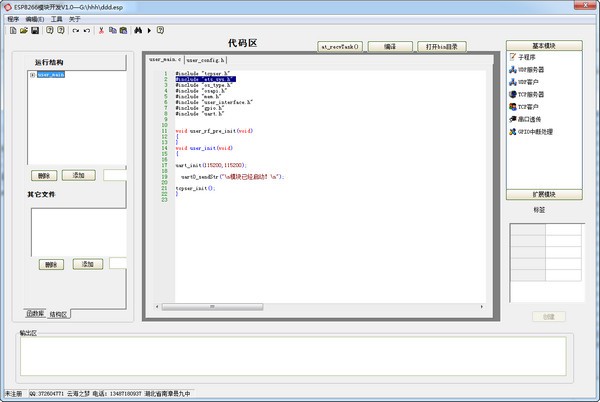Select the 子程序 module item
Image resolution: width=600 pixels, height=402 pixels.
click(x=522, y=57)
